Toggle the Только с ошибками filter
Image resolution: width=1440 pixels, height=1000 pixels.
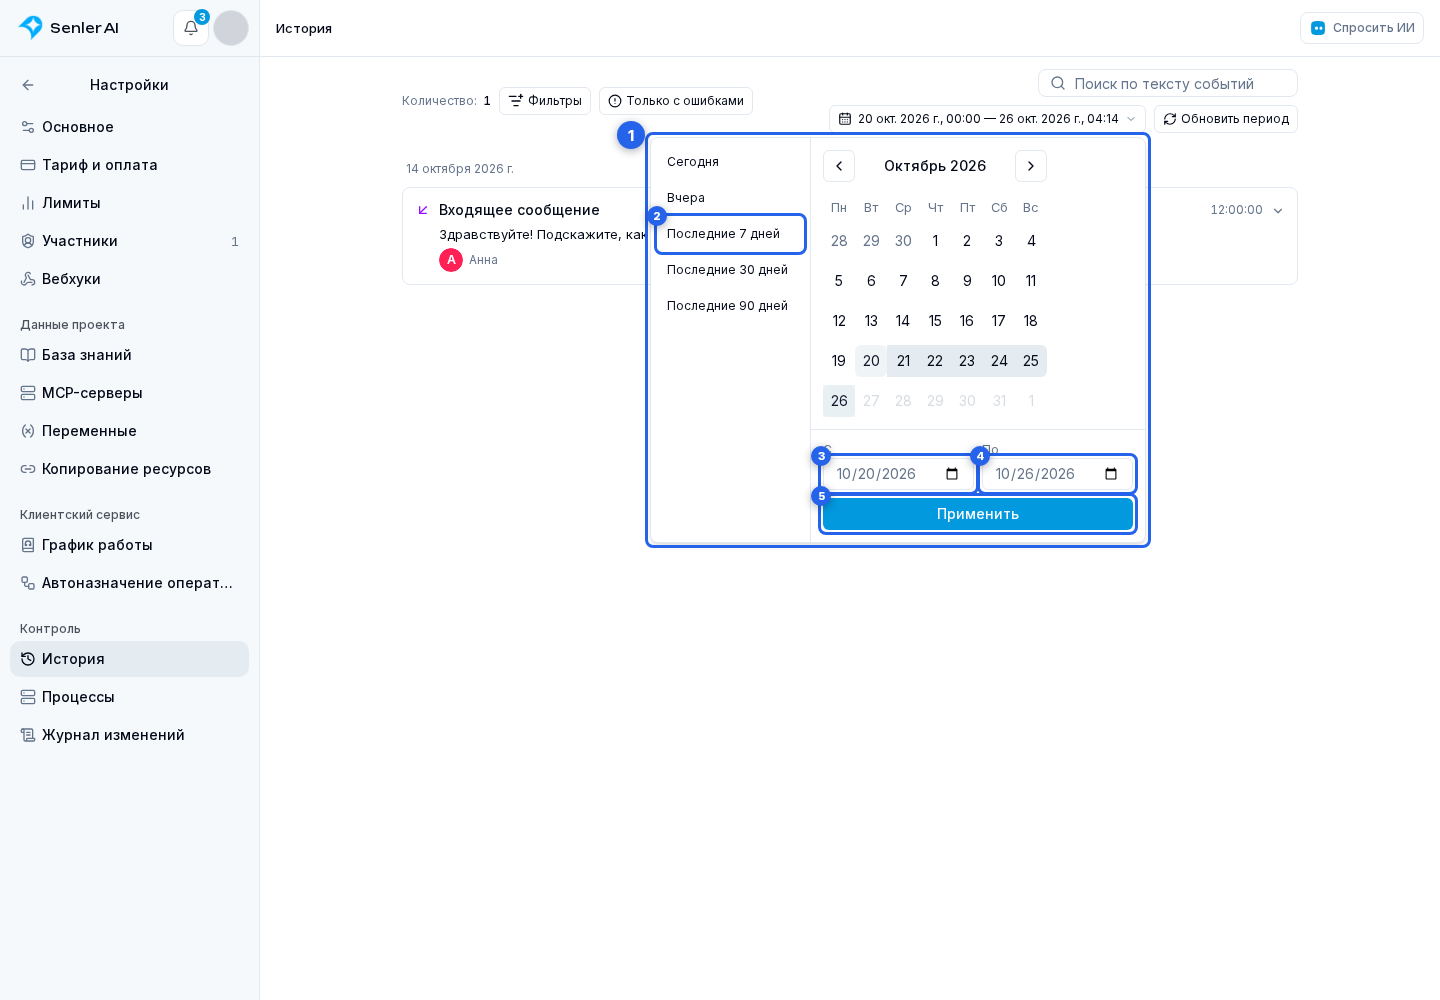coord(676,101)
